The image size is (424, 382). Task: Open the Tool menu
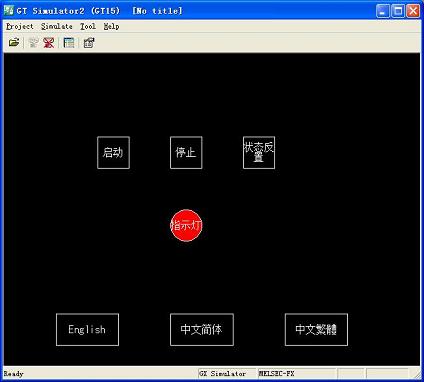tap(88, 26)
